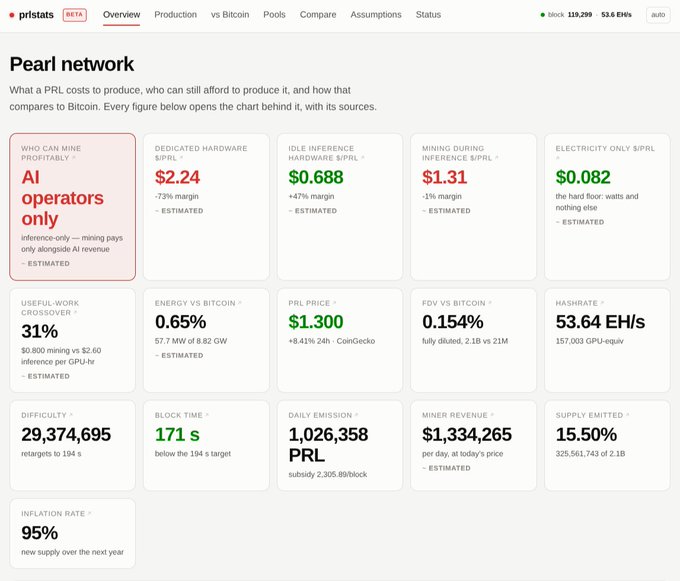This screenshot has height=581, width=680.
Task: Click the arrow icon beside HASHRATE
Action: pyautogui.click(x=602, y=303)
